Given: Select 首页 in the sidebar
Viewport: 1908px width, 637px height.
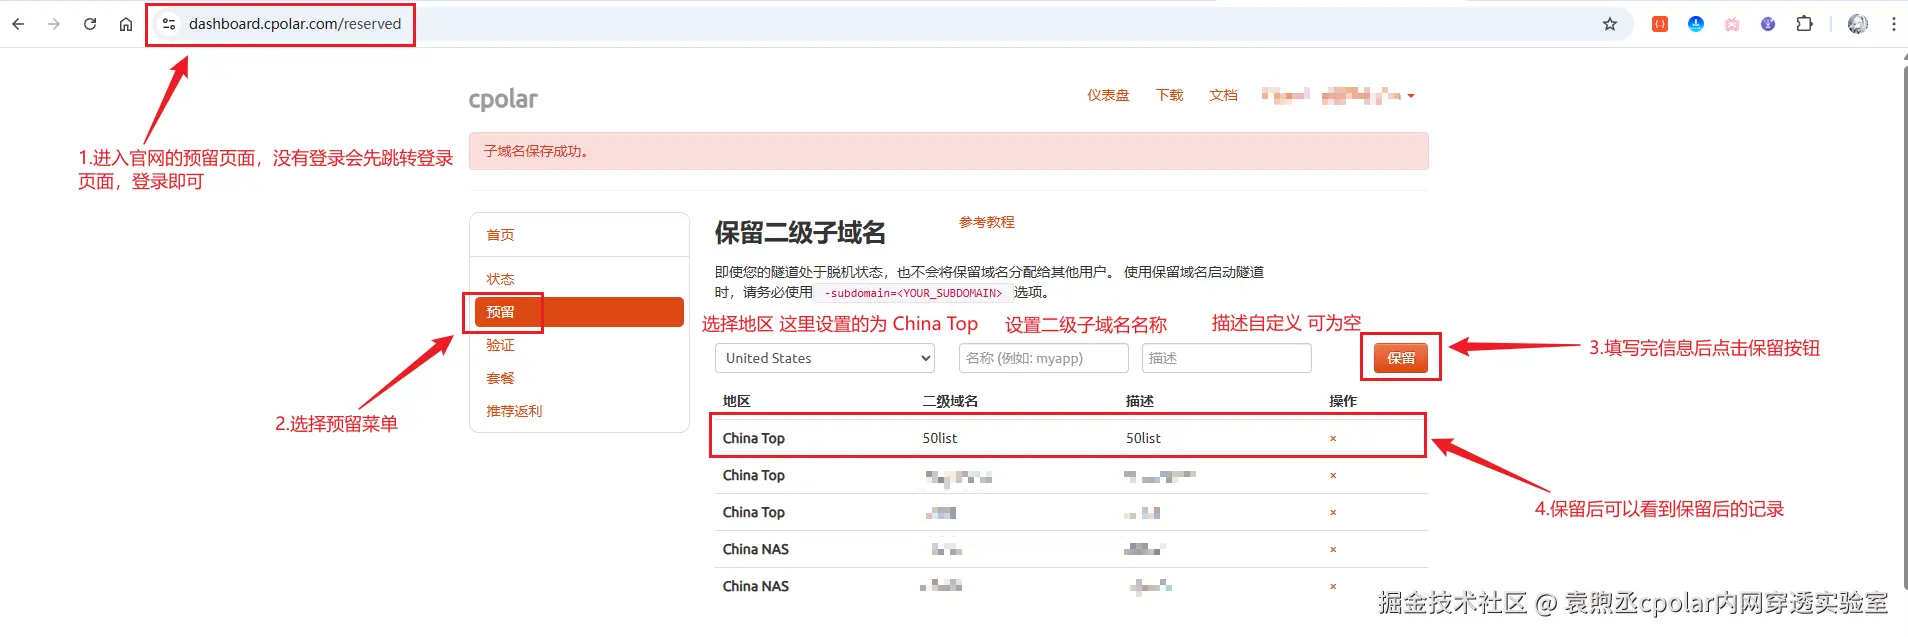Looking at the screenshot, I should 500,235.
